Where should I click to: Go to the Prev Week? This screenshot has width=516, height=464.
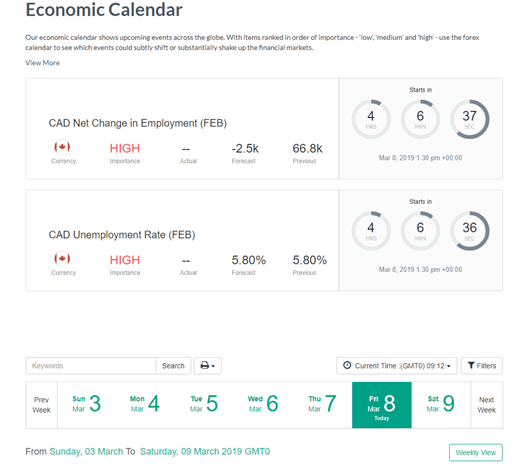(x=41, y=405)
